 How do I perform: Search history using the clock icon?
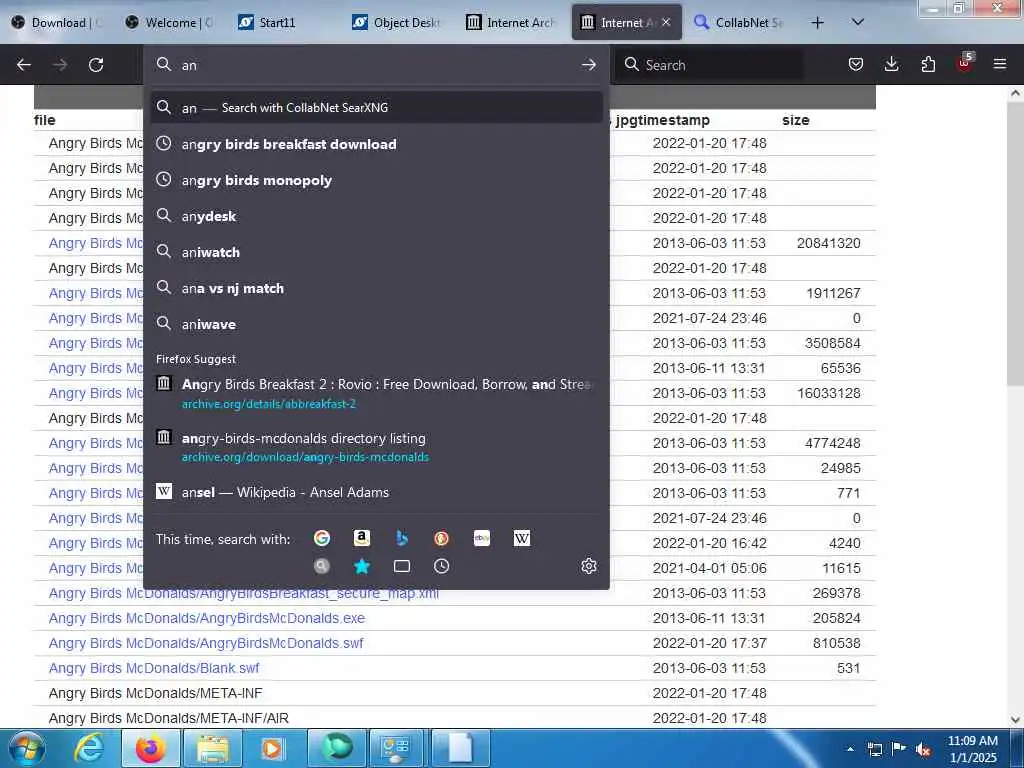pos(441,566)
